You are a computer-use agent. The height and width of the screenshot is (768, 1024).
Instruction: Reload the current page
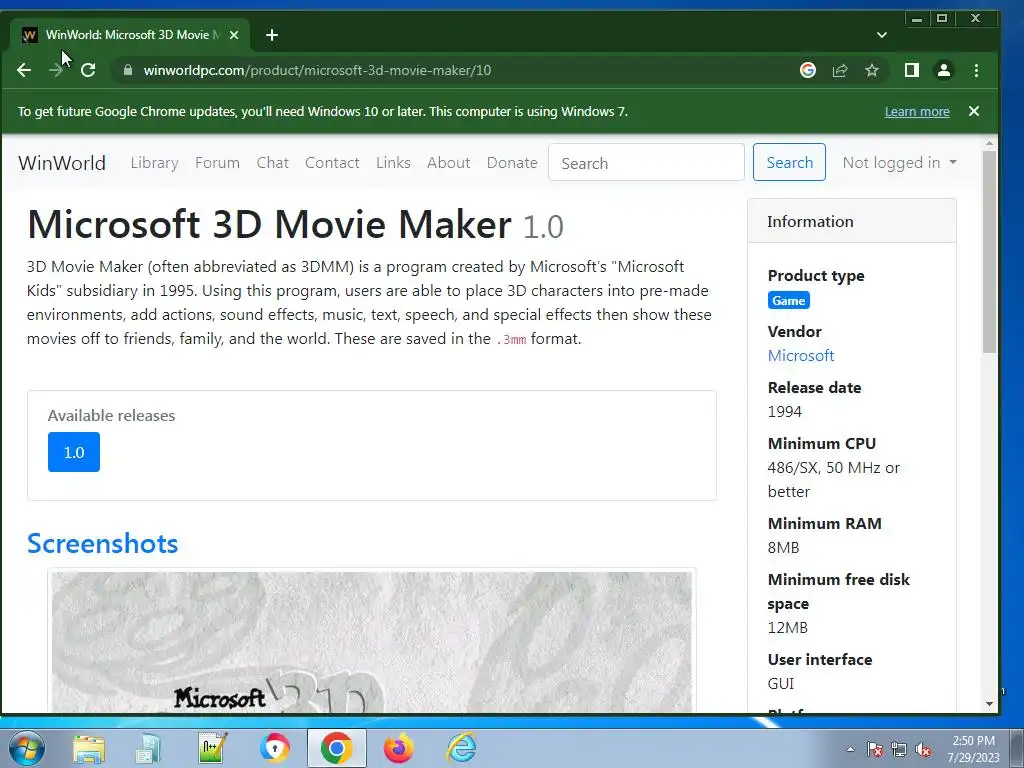coord(88,71)
